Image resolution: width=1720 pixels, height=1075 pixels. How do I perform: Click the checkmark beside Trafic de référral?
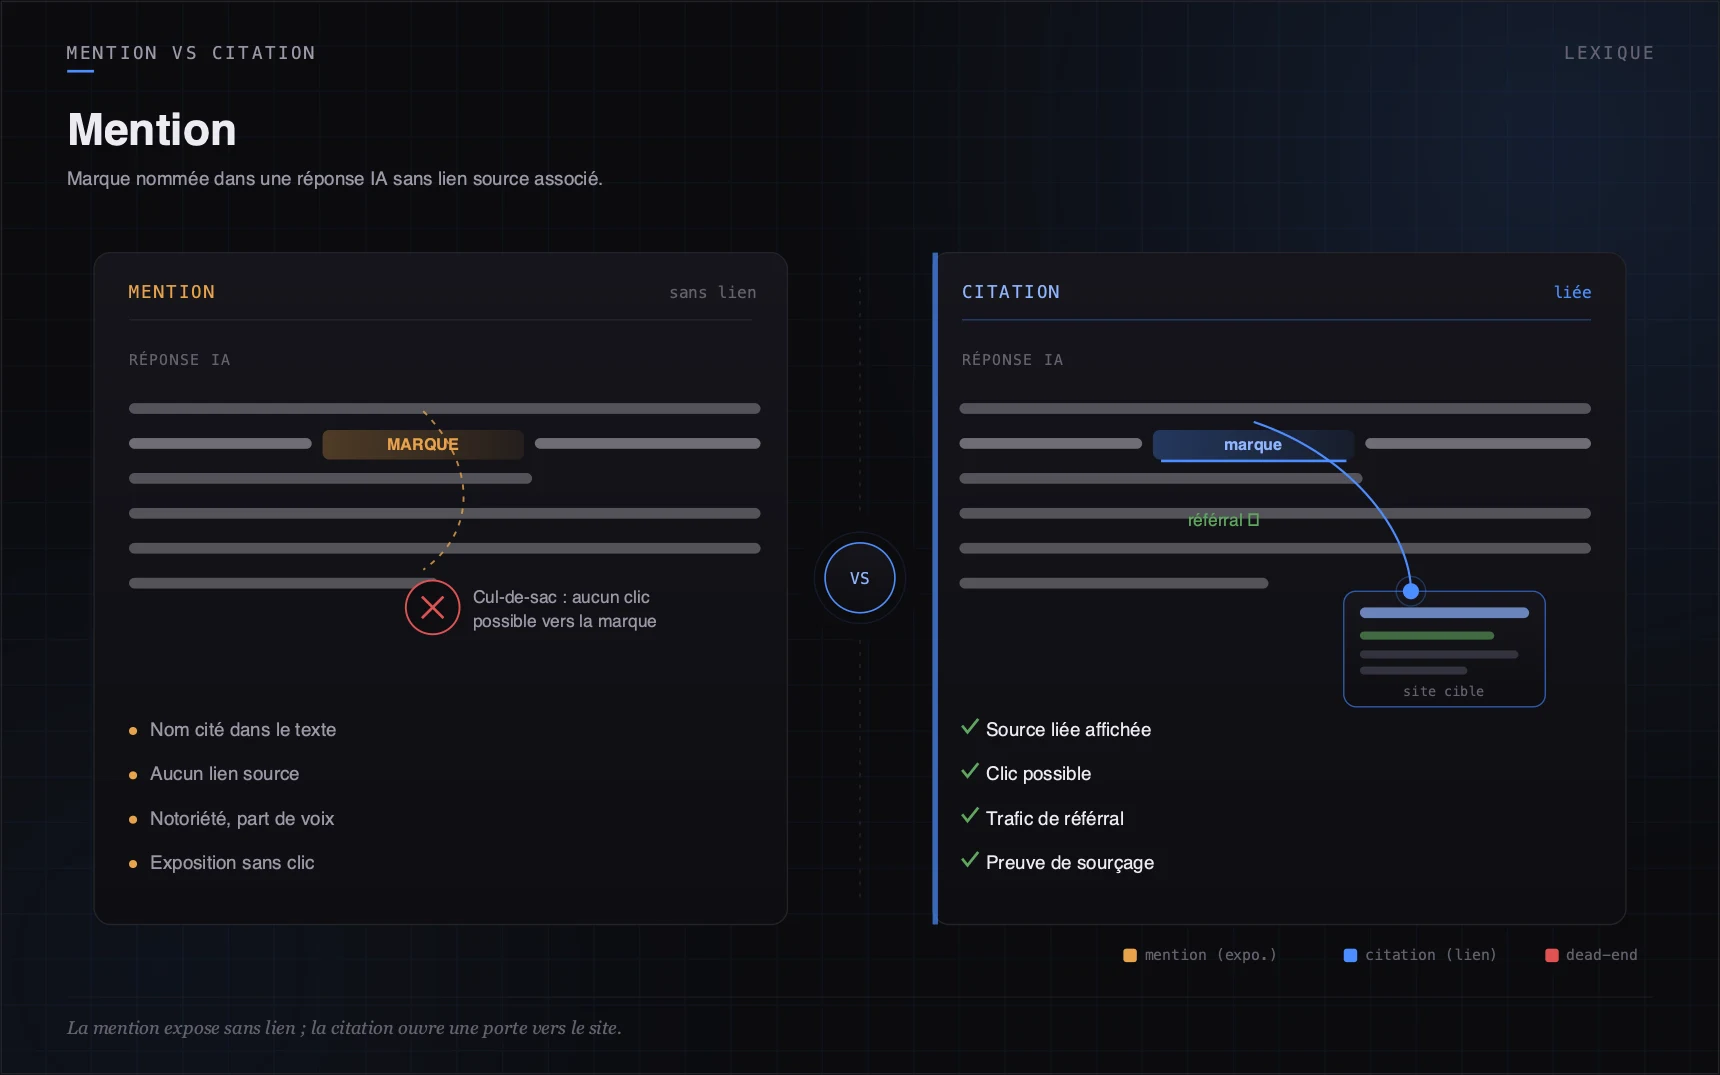tap(969, 816)
